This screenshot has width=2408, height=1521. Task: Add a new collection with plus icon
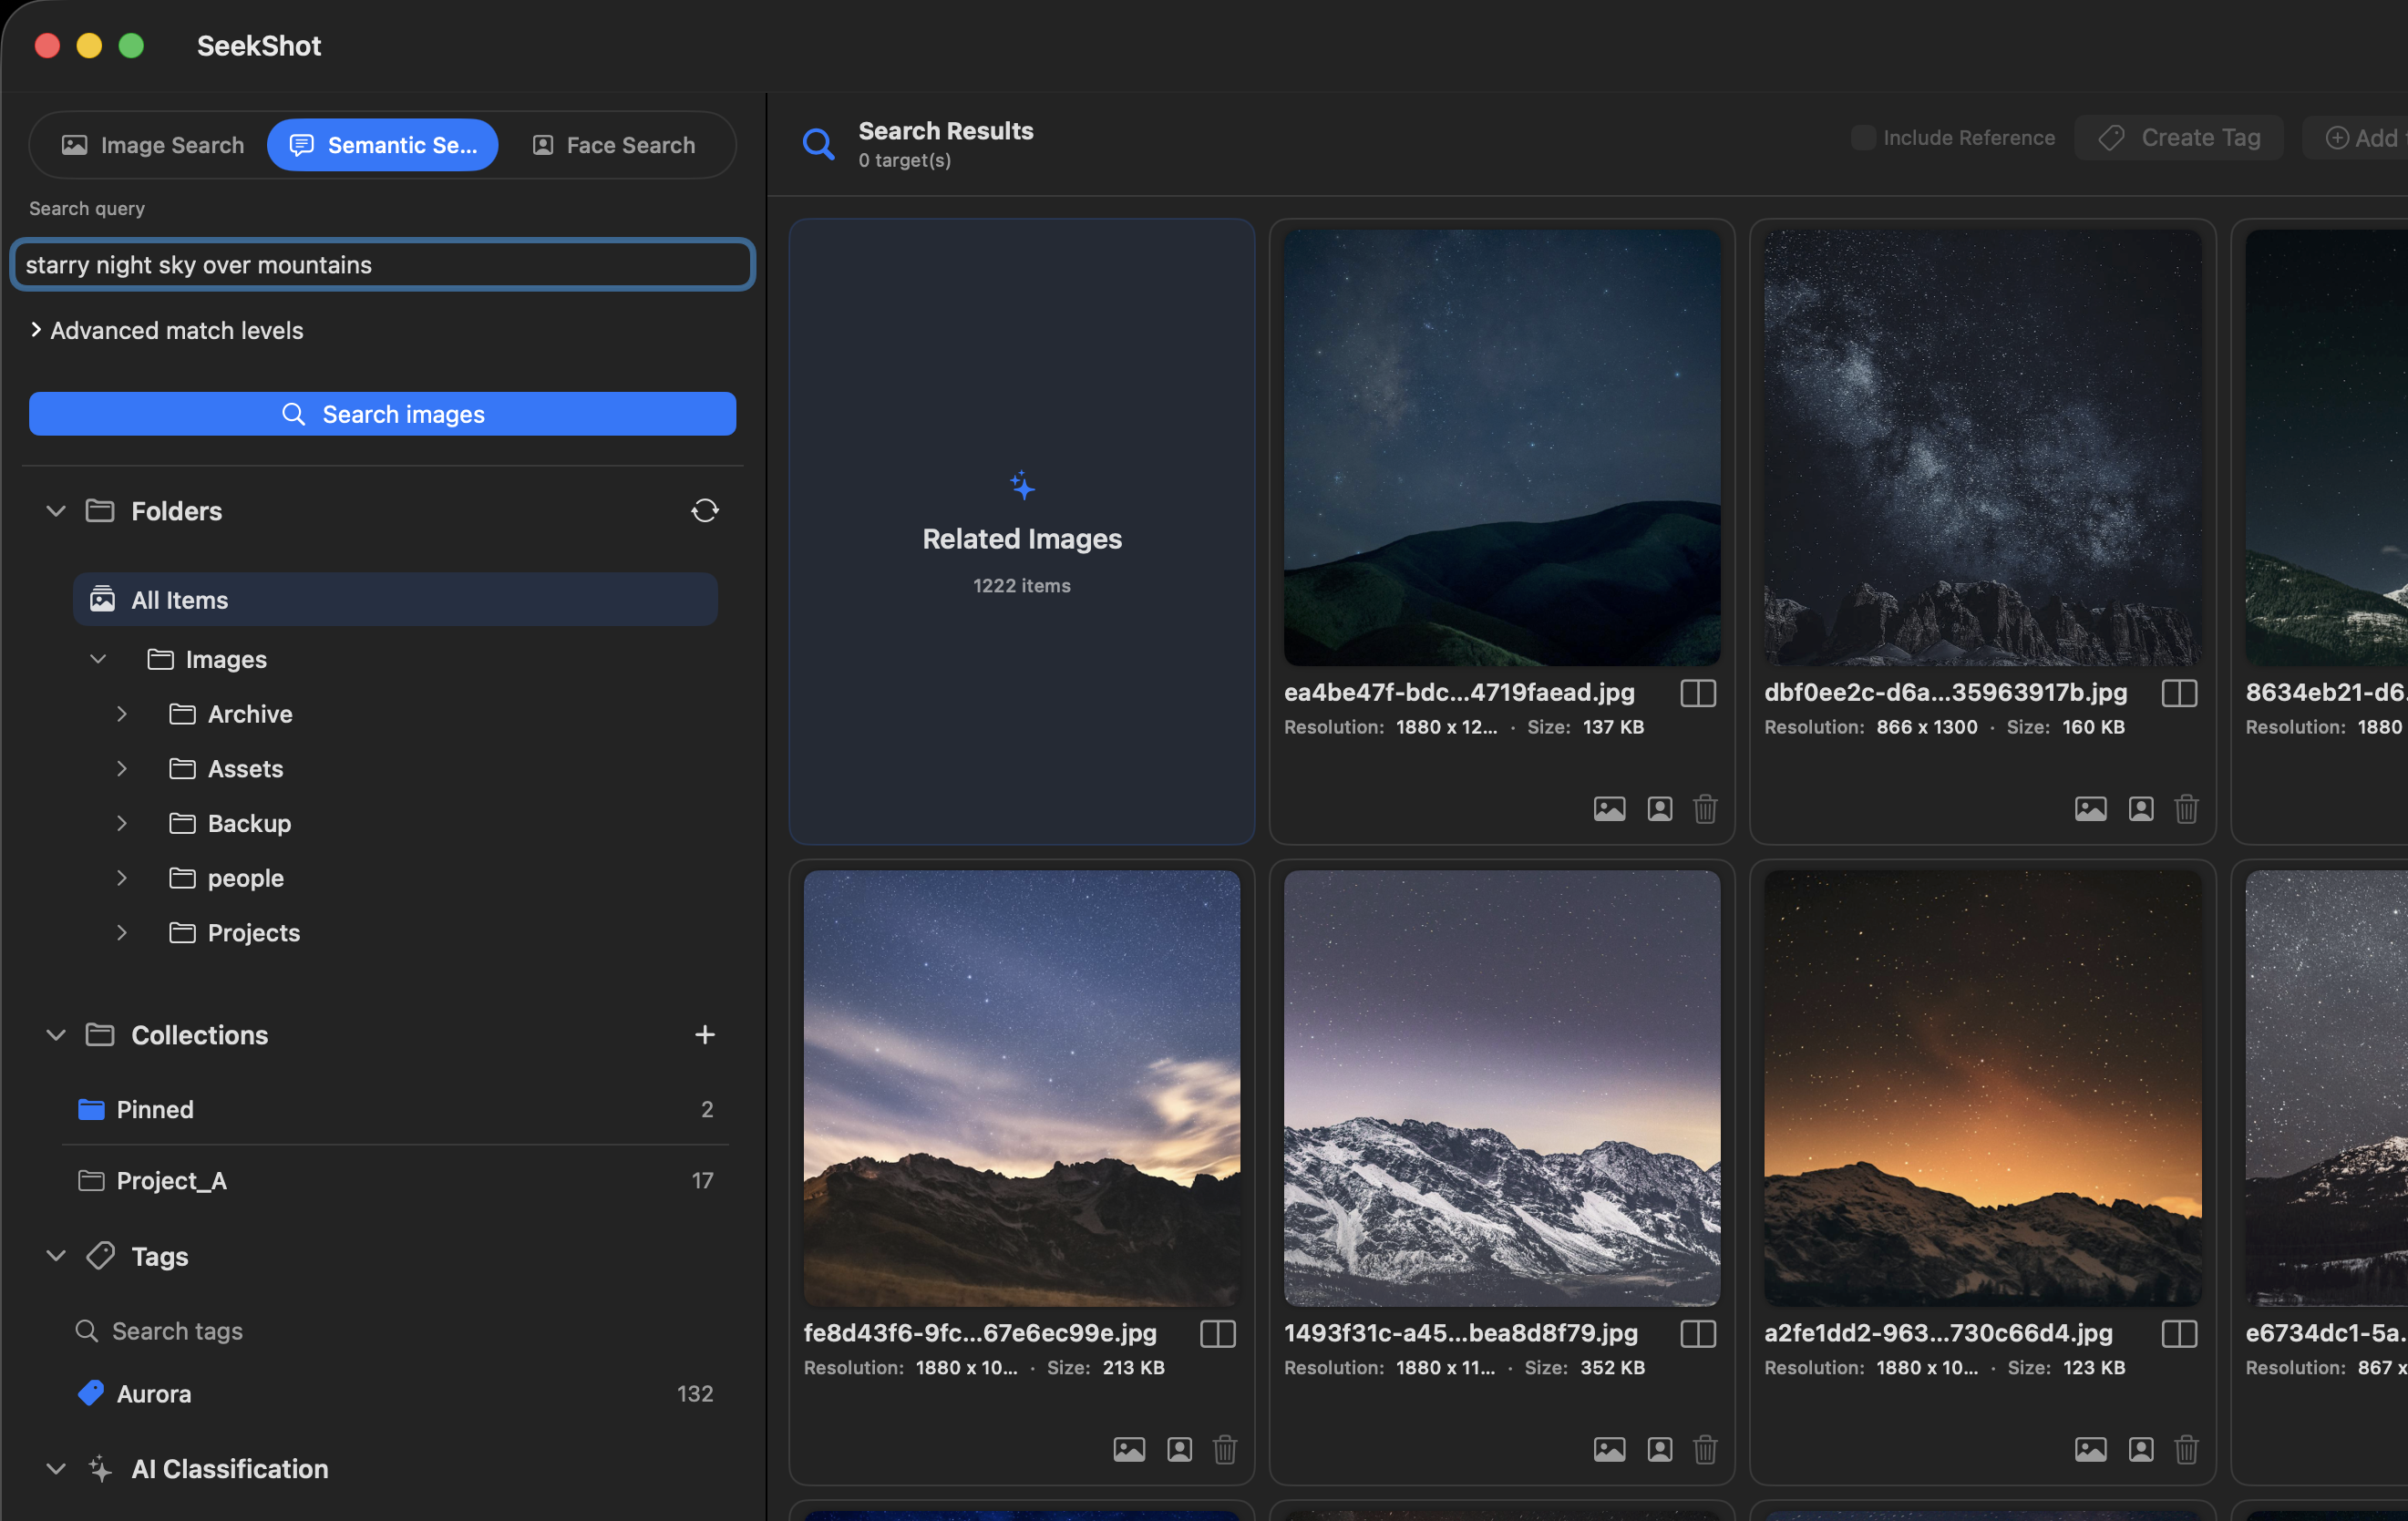(704, 1035)
